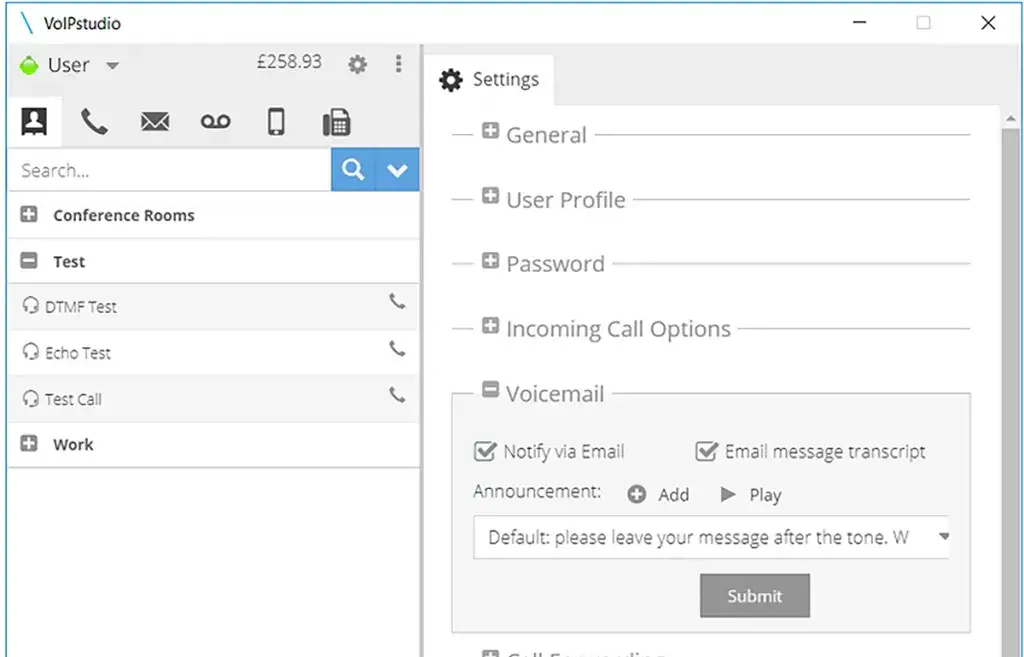Open the messages envelope tab

(155, 123)
